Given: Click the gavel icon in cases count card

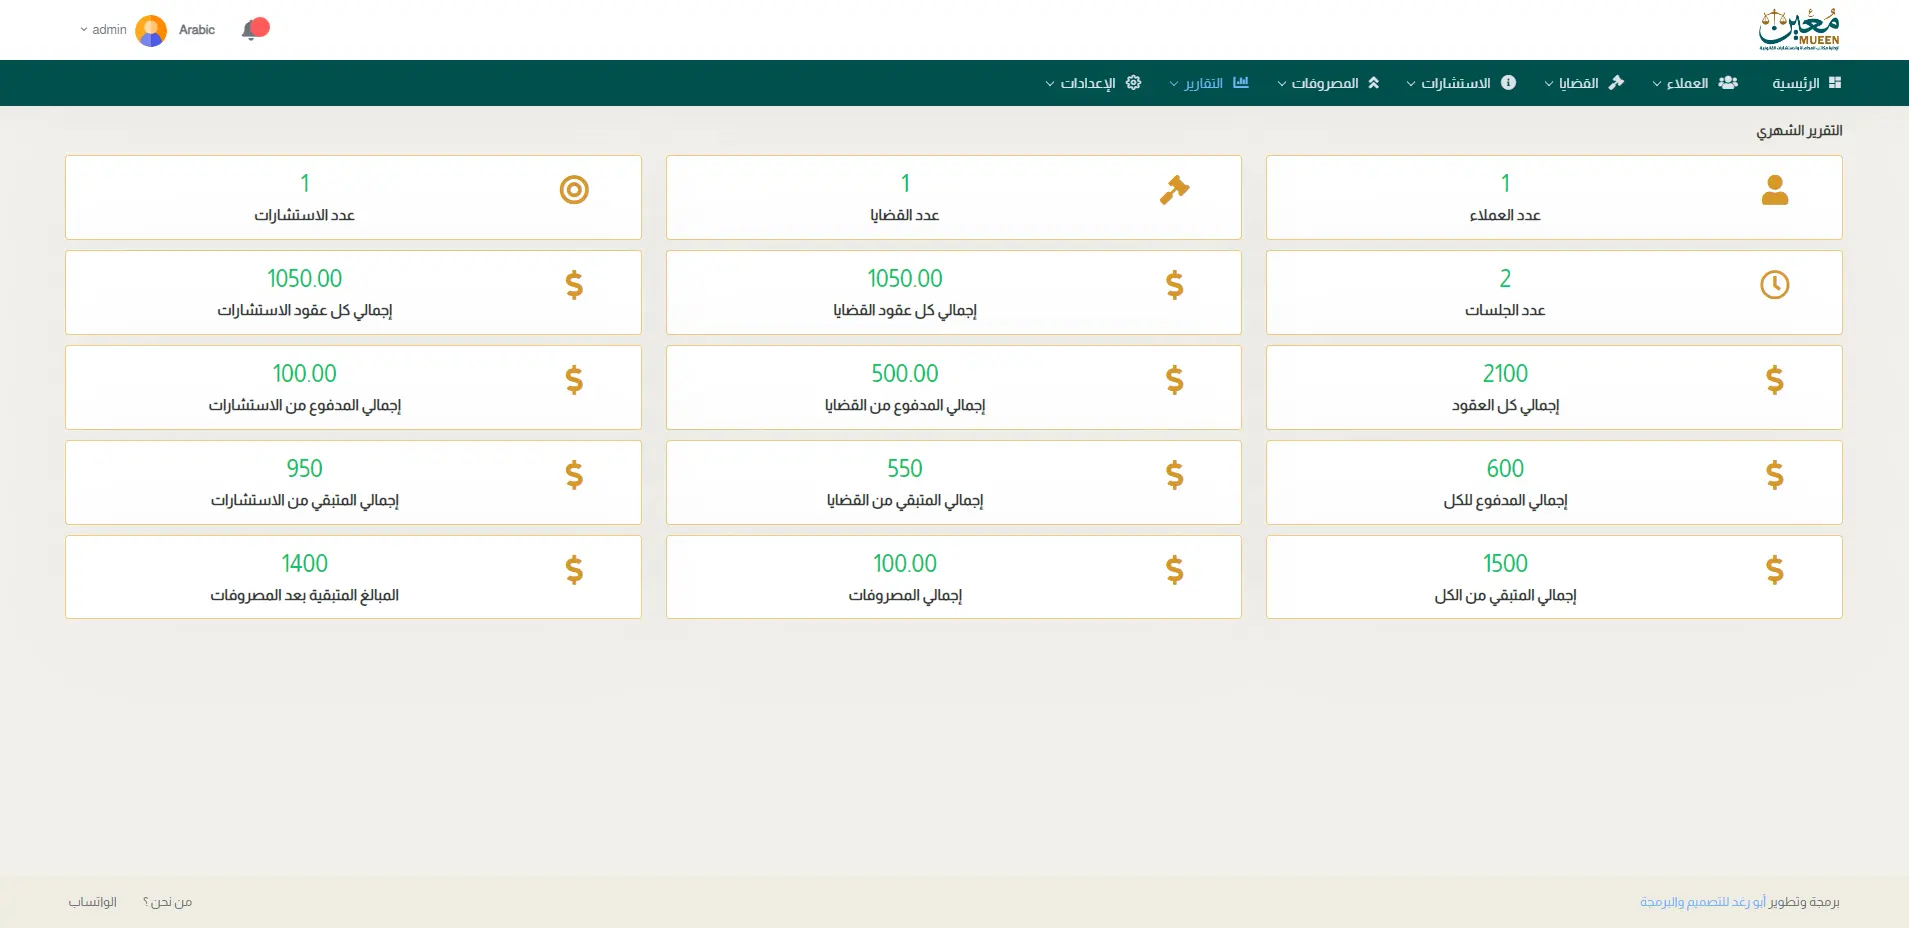Looking at the screenshot, I should 1174,190.
